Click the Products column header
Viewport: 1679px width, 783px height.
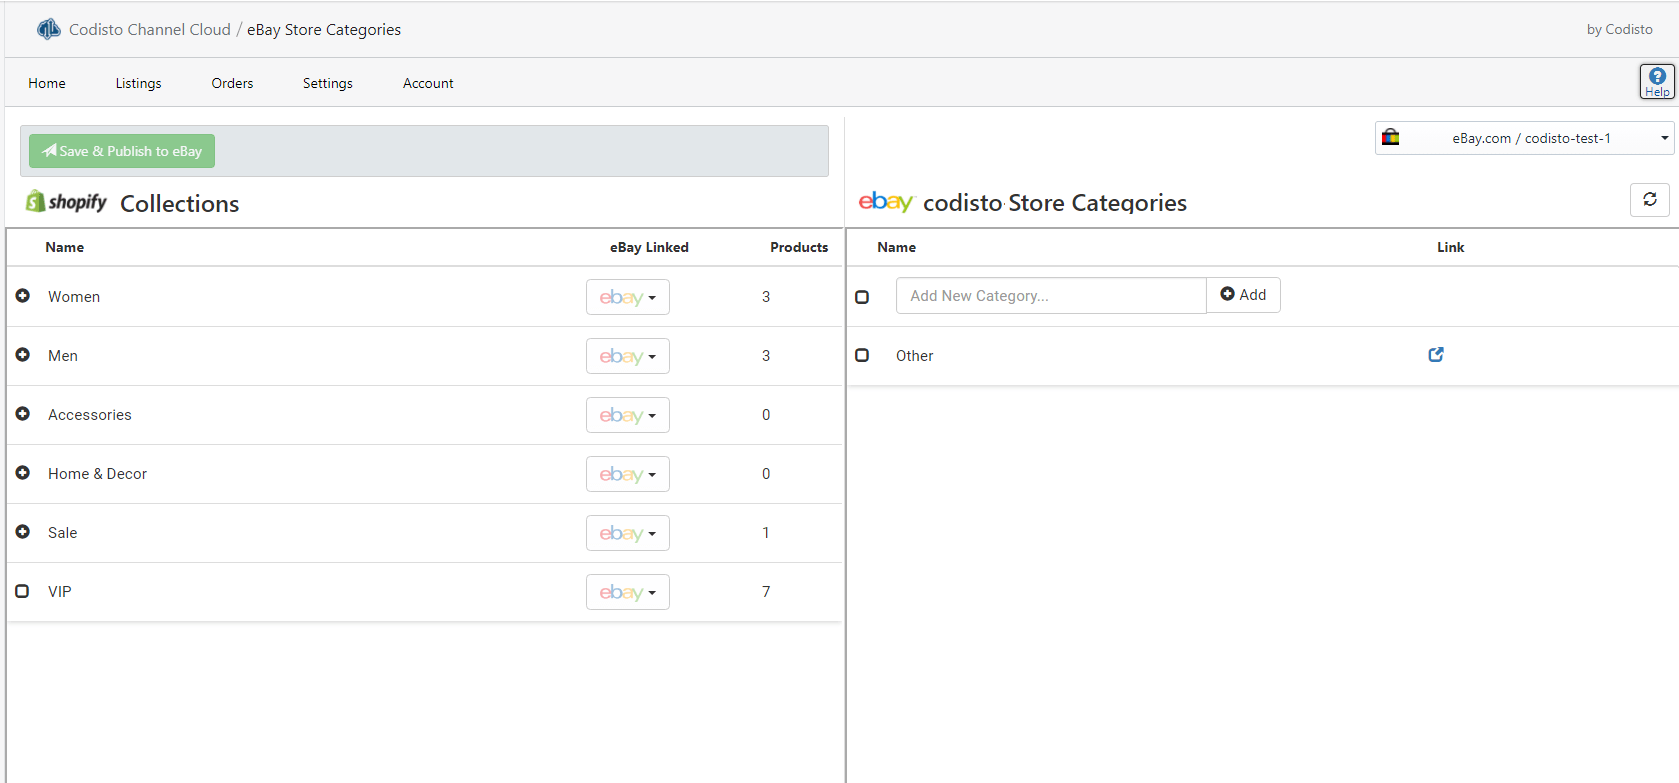799,247
